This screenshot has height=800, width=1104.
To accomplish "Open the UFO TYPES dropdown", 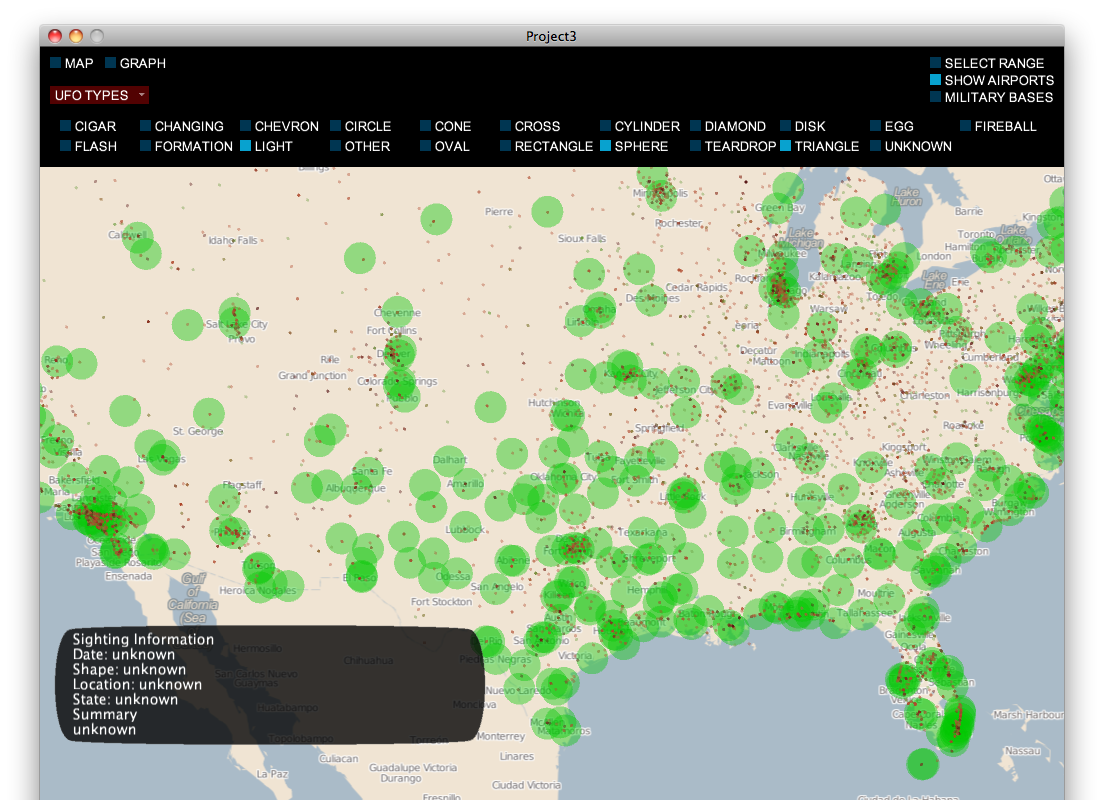I will coord(99,95).
